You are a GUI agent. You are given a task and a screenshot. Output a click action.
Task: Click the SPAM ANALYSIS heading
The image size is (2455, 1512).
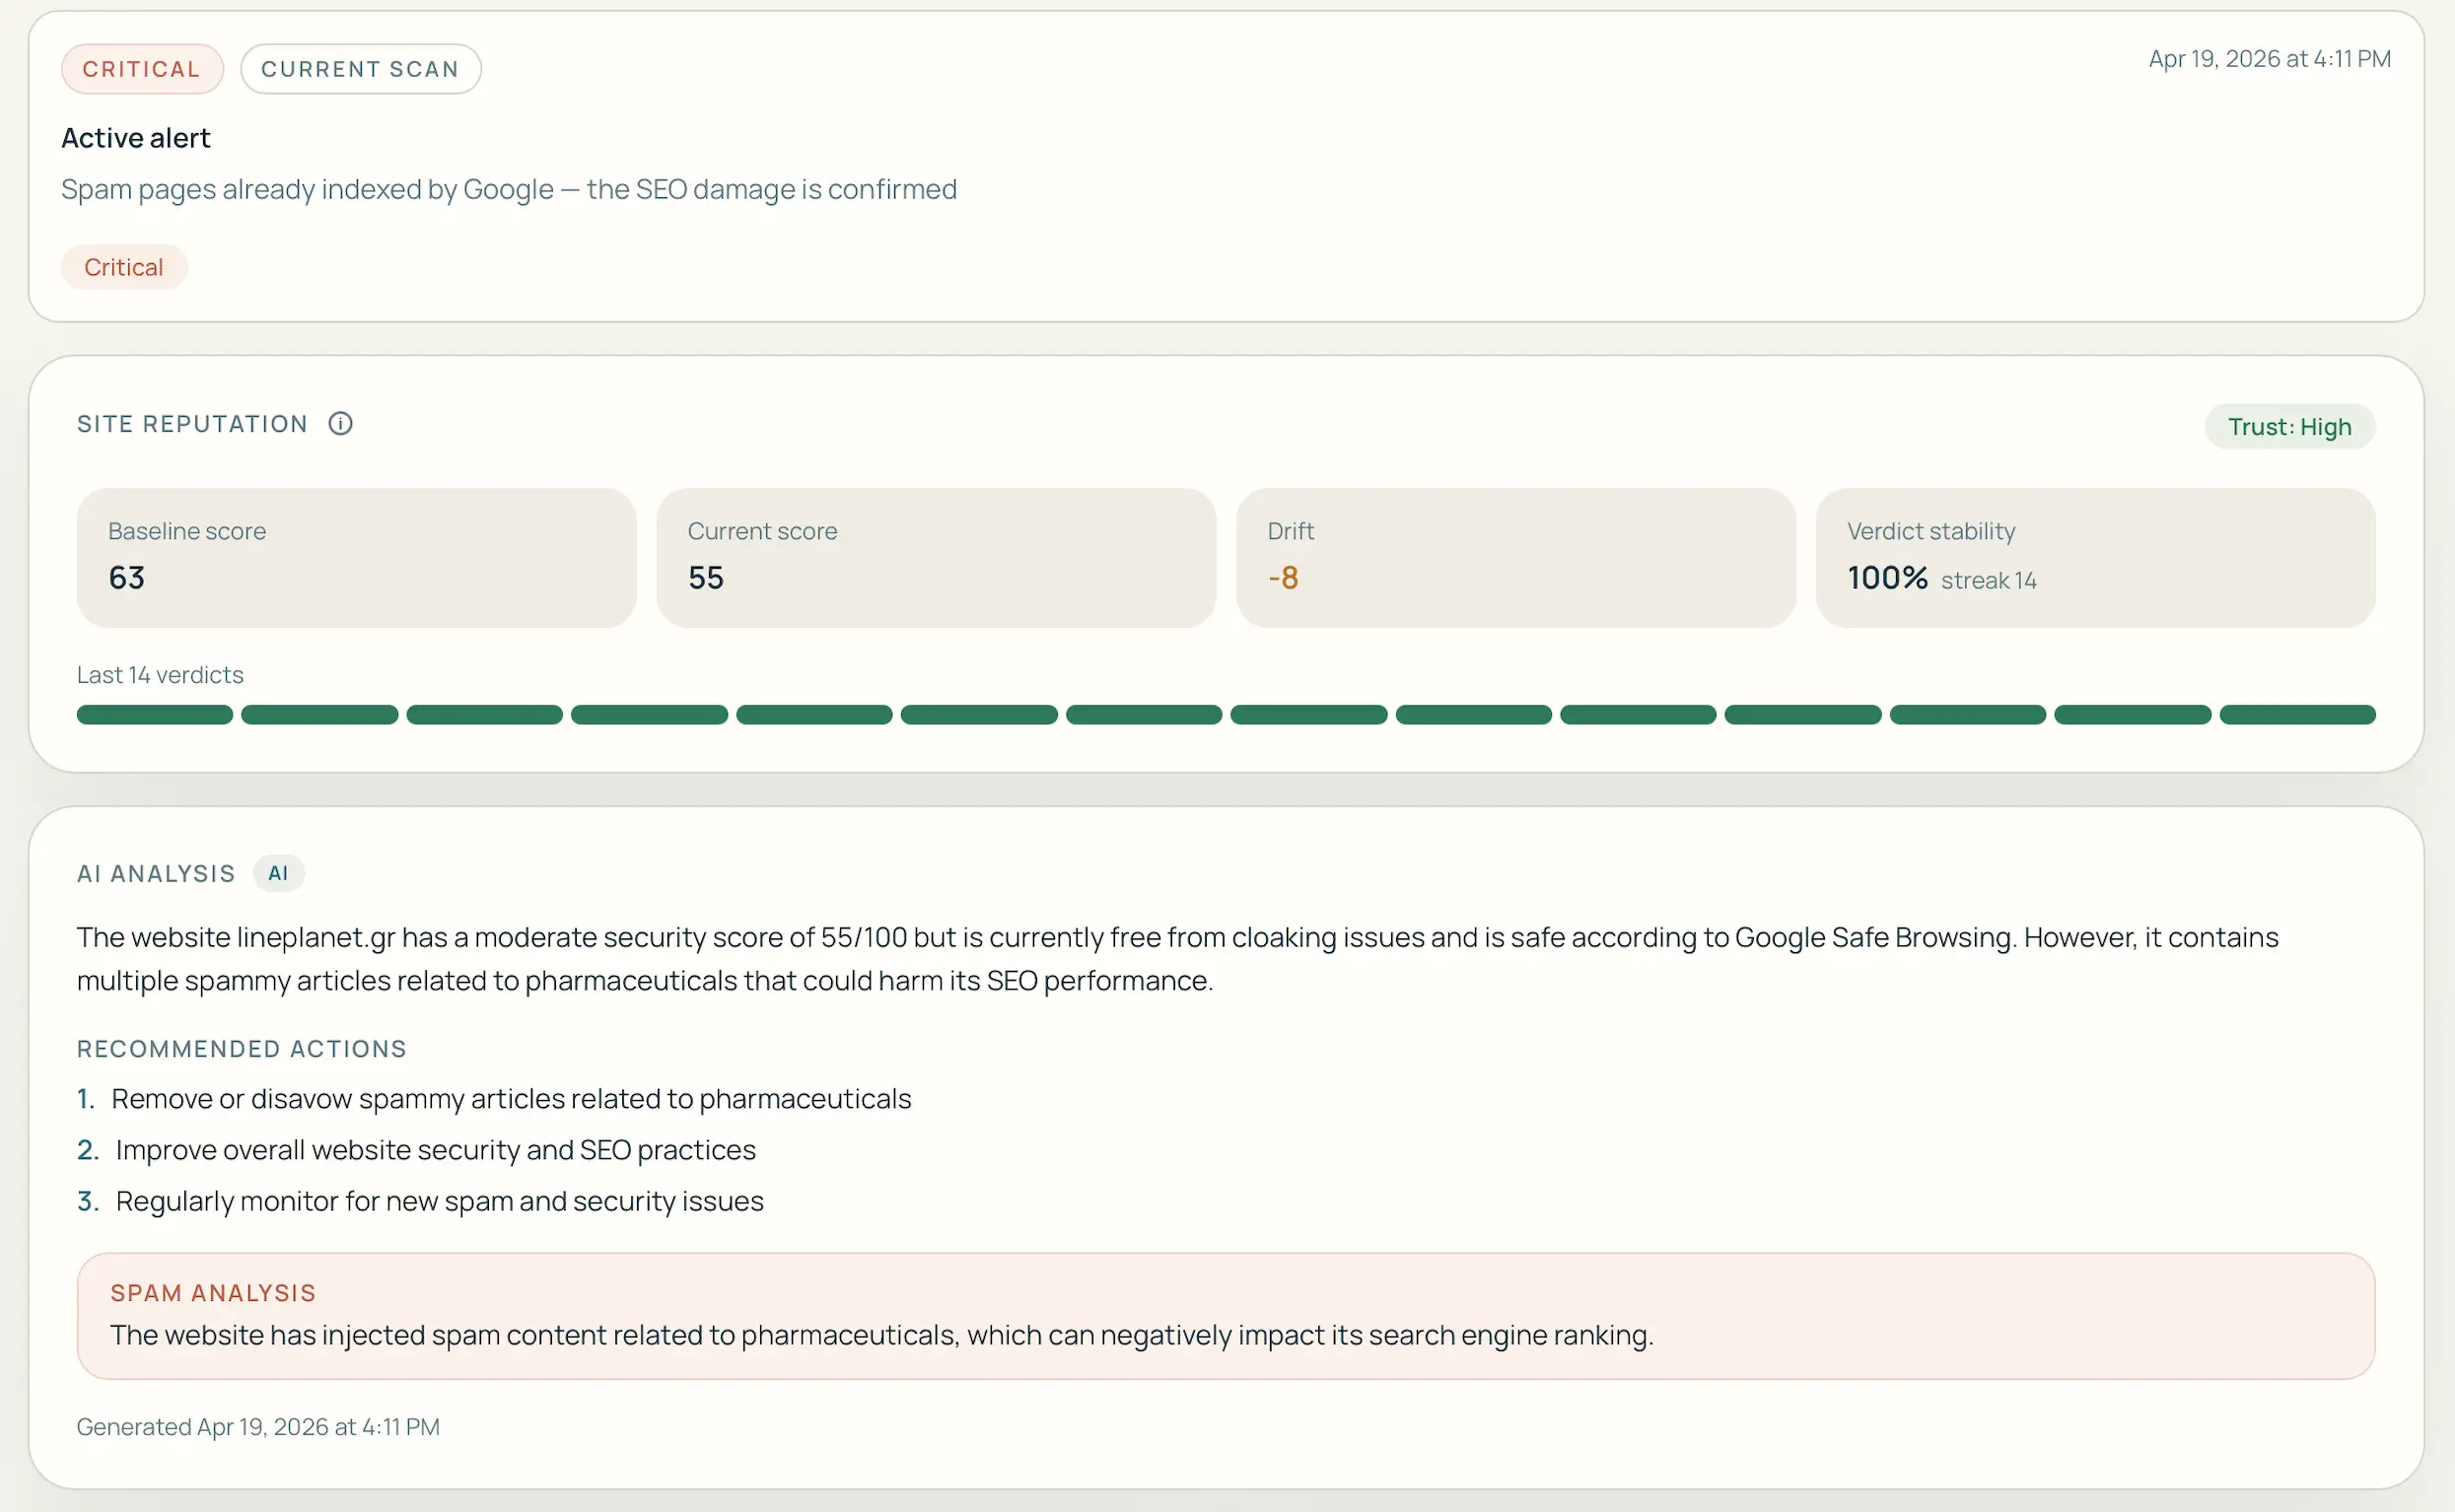(213, 1293)
